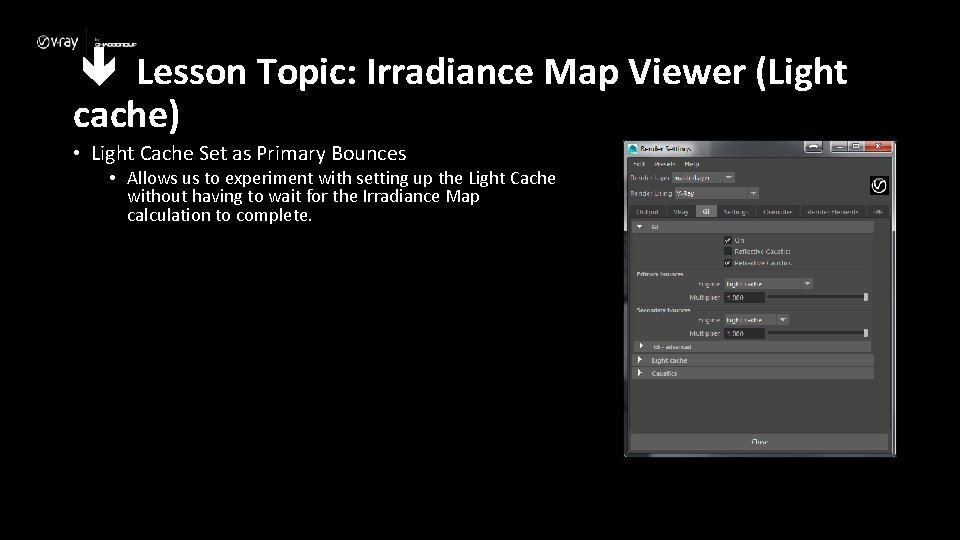Switch to the Settings tab
Screen dimensions: 960x540
(x=735, y=211)
